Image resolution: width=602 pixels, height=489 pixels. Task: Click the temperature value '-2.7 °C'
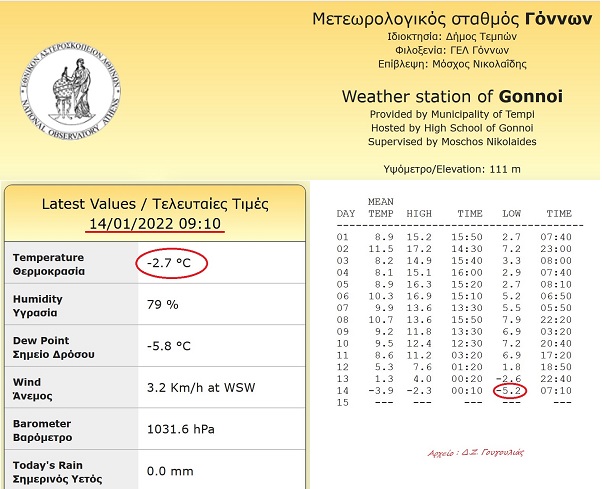point(169,263)
